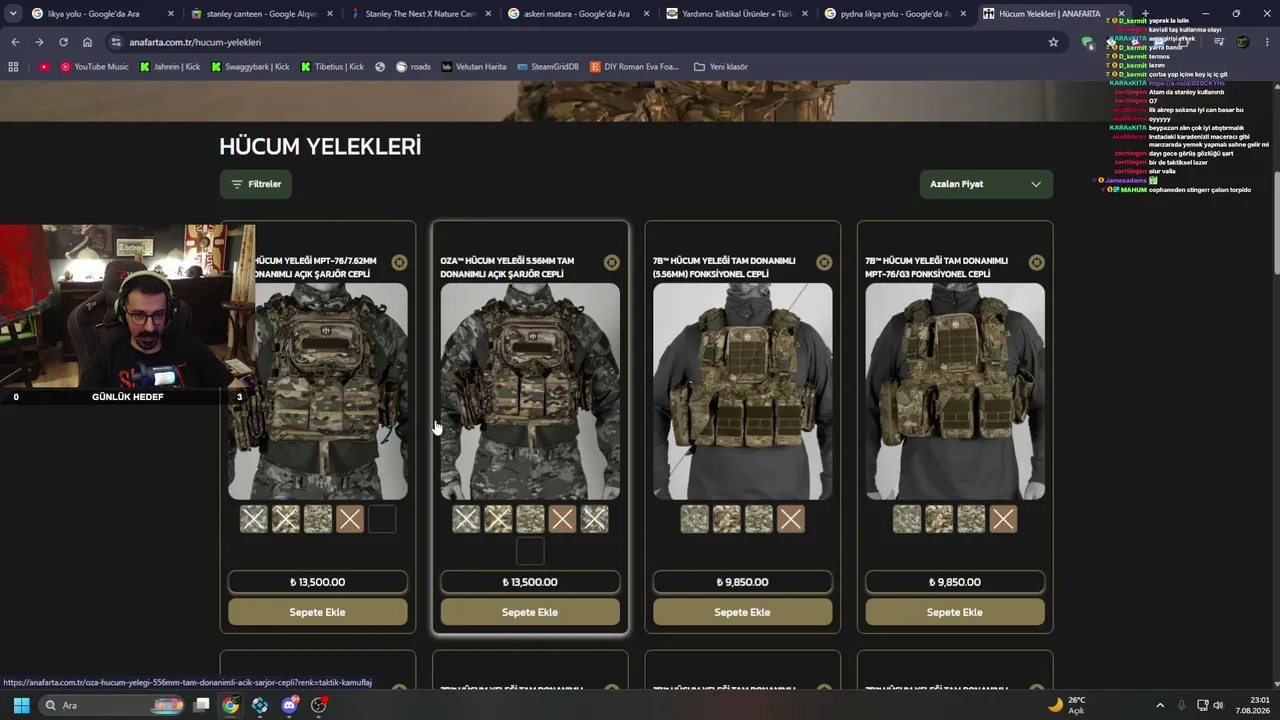
Task: Click the Chrome icon in the taskbar
Action: pyautogui.click(x=231, y=705)
